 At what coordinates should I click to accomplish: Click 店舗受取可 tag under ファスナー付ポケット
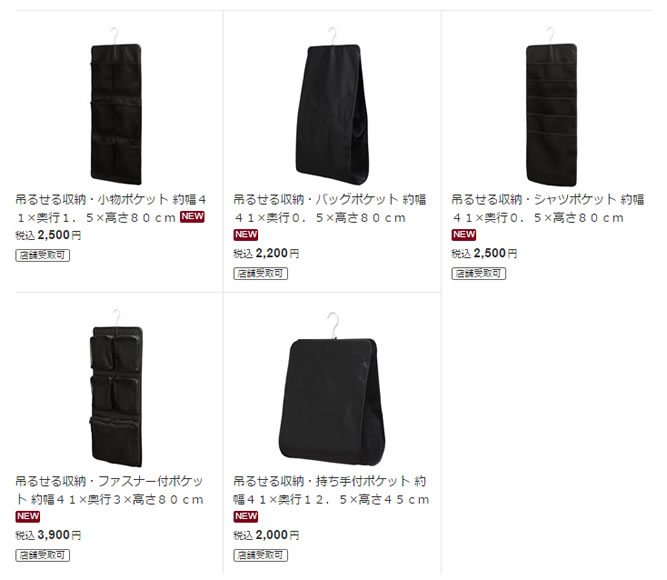(x=43, y=555)
